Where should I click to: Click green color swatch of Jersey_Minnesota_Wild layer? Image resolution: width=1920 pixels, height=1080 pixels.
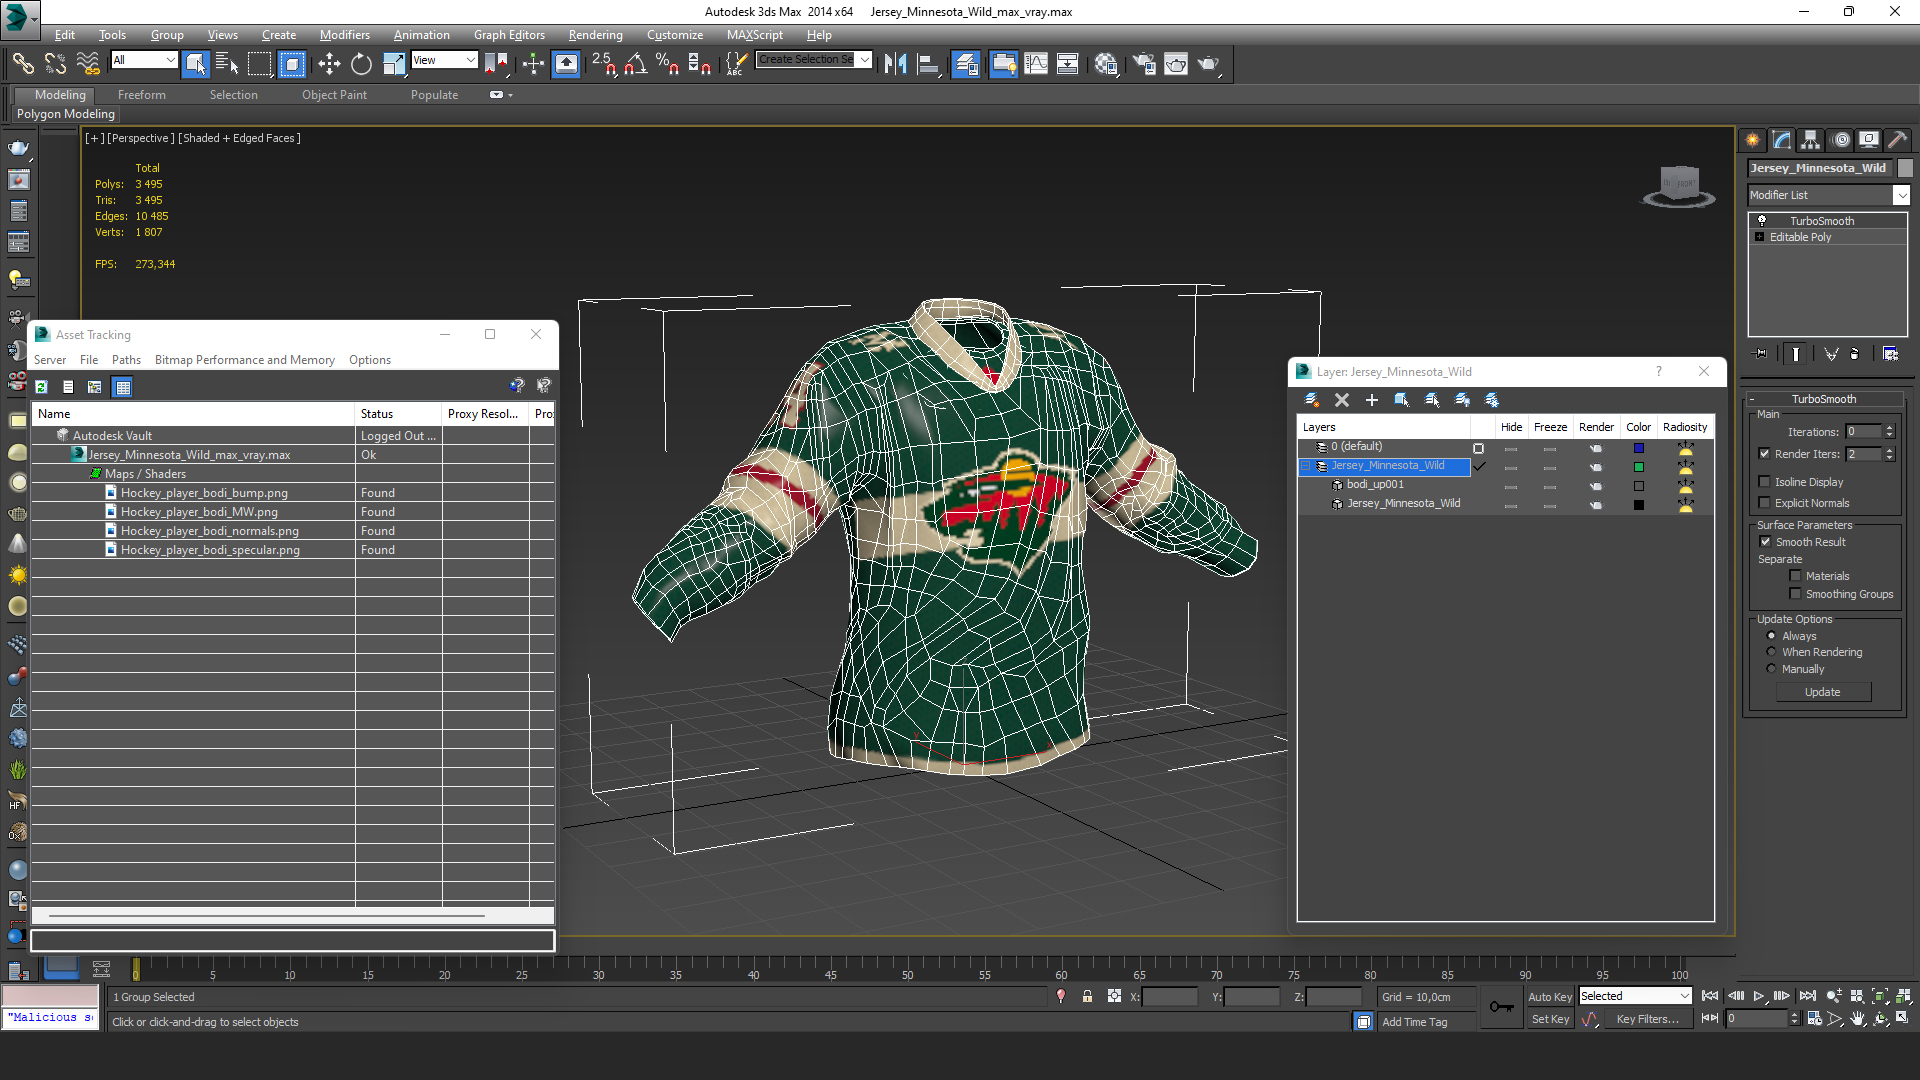tap(1639, 467)
